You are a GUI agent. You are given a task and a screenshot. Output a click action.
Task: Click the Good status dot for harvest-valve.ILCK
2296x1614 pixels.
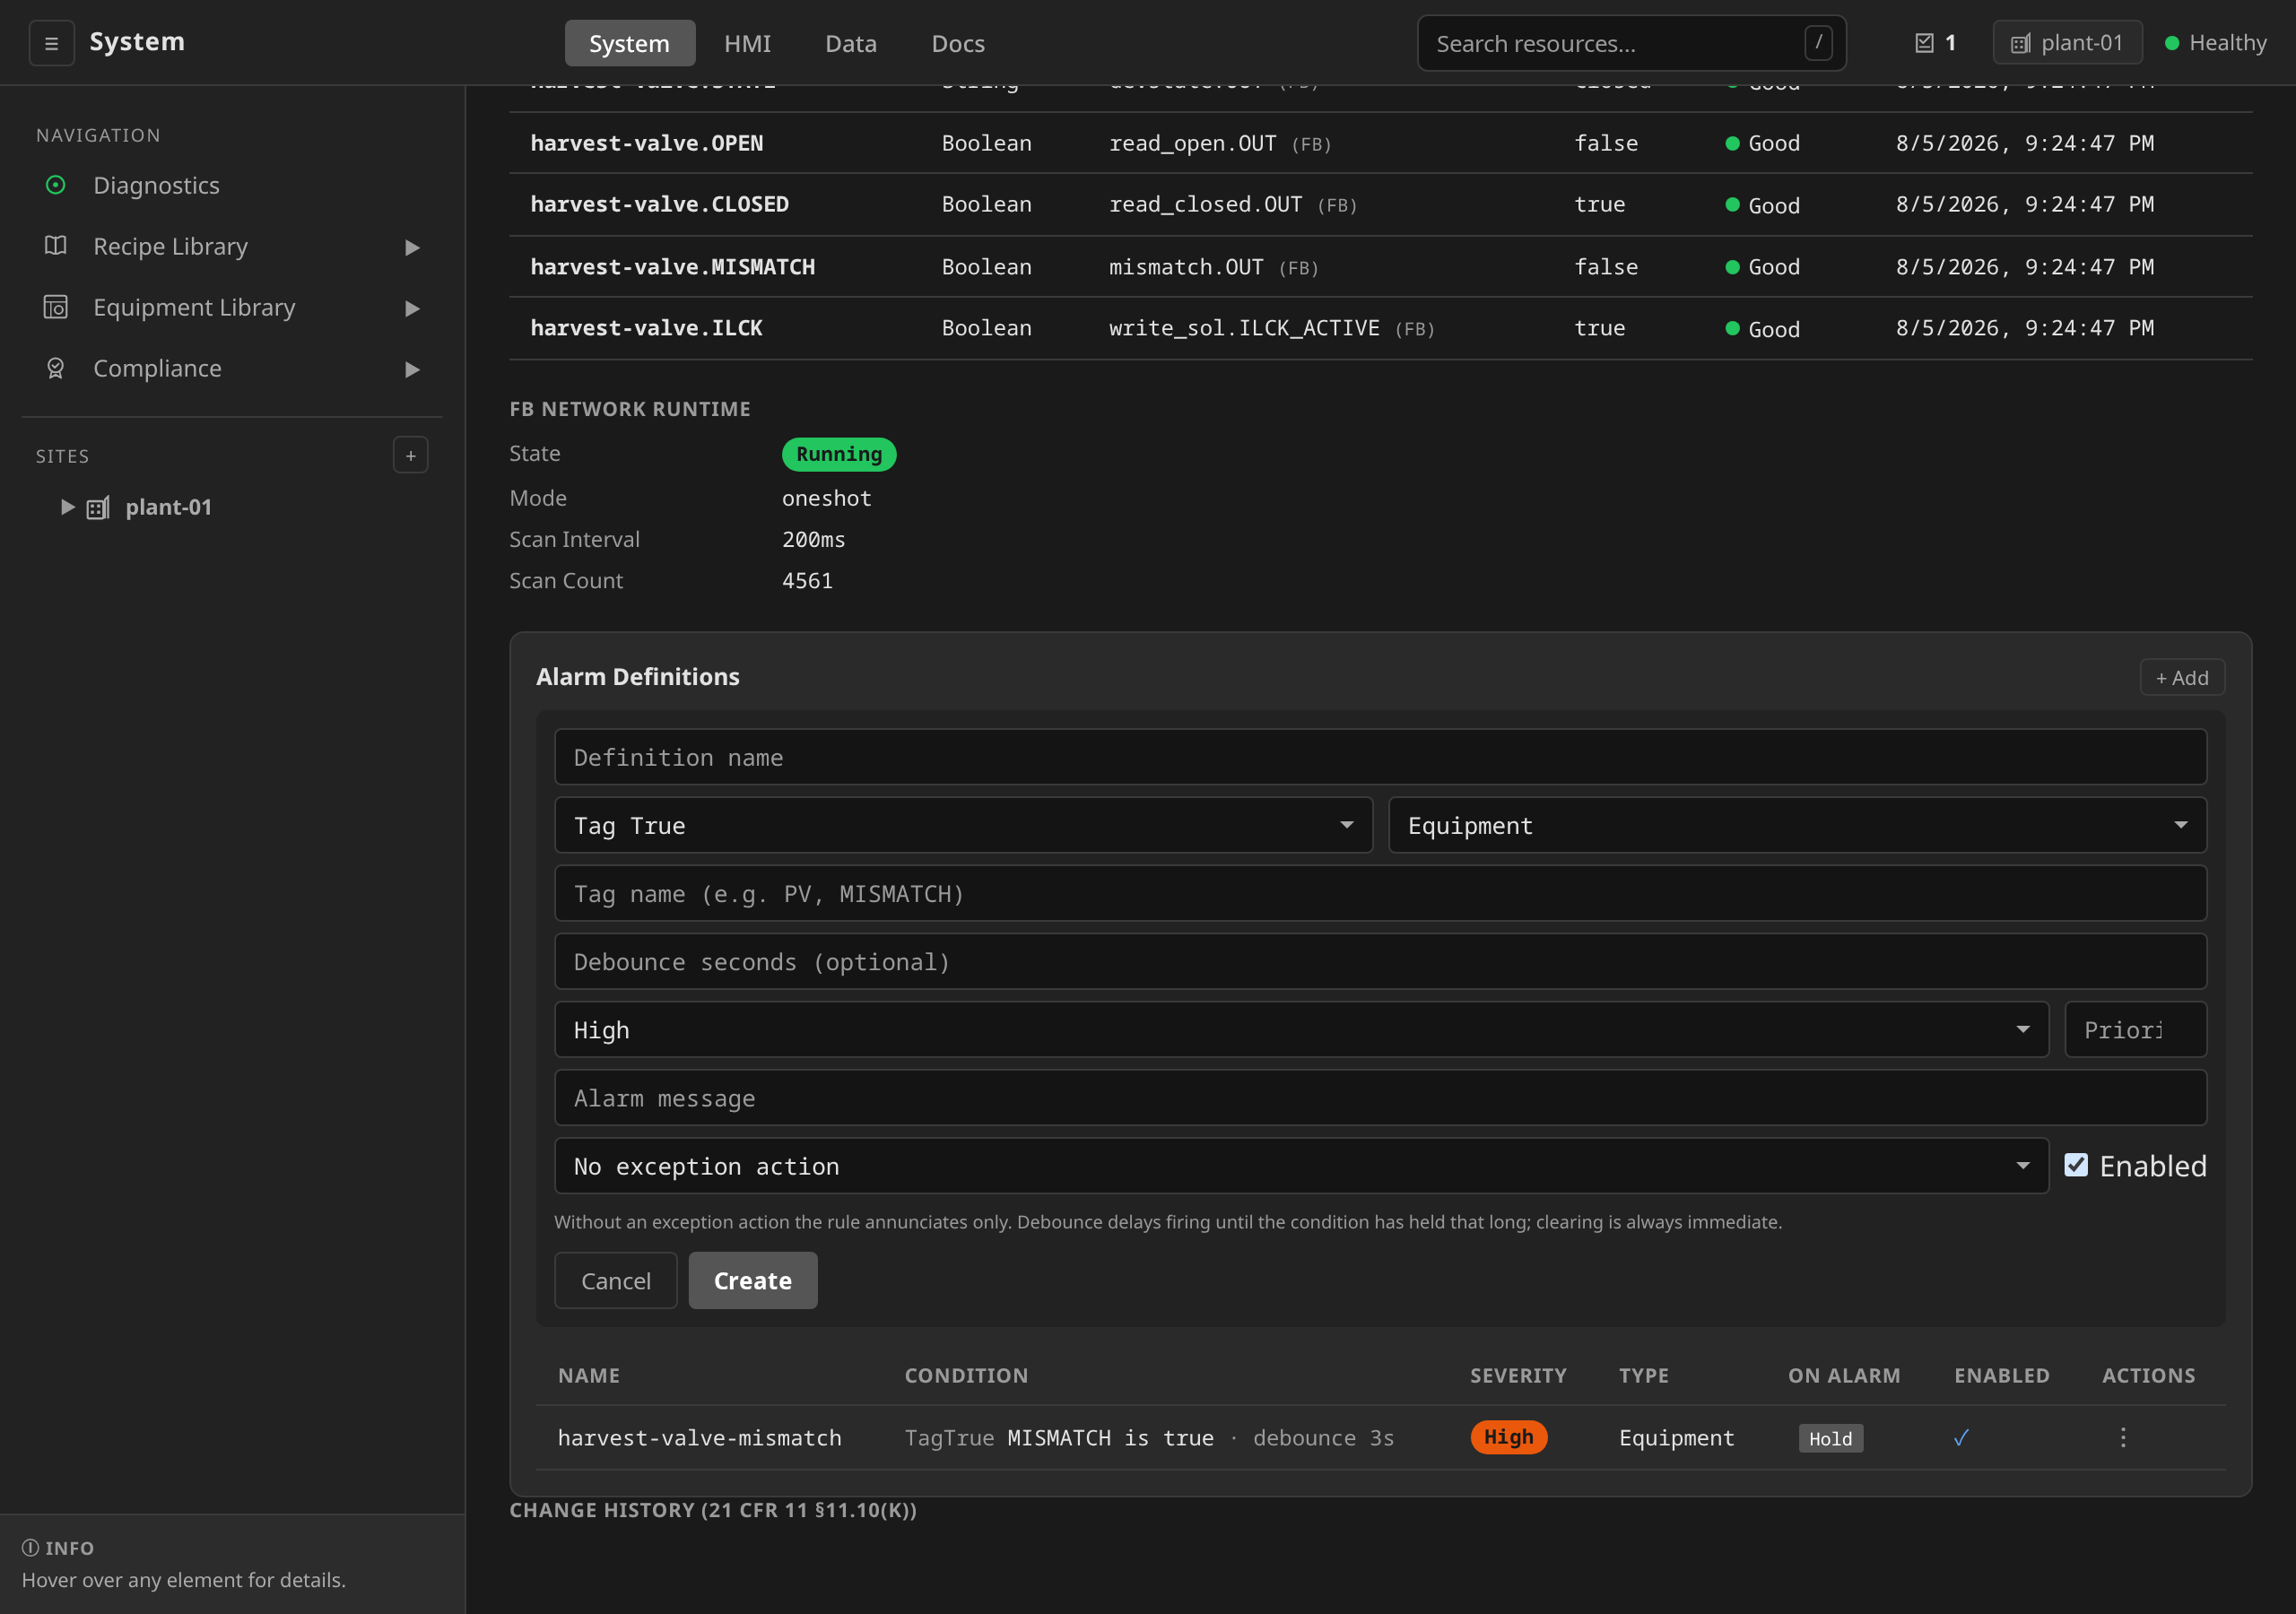pyautogui.click(x=1732, y=328)
